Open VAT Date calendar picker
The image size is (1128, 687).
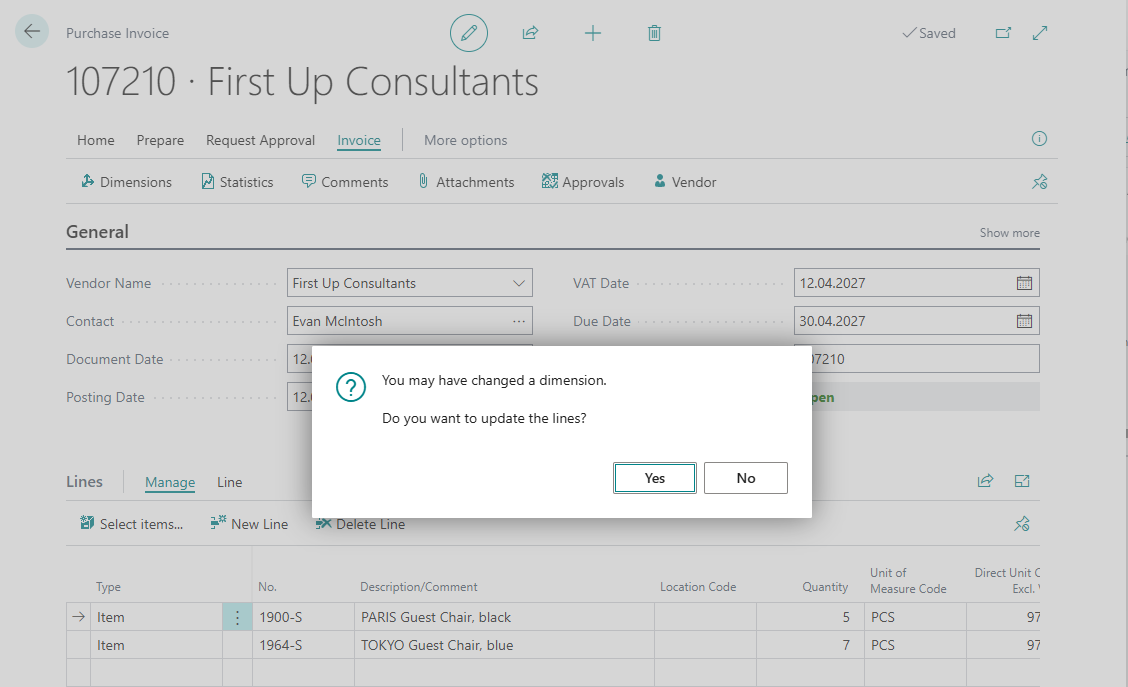(1024, 283)
